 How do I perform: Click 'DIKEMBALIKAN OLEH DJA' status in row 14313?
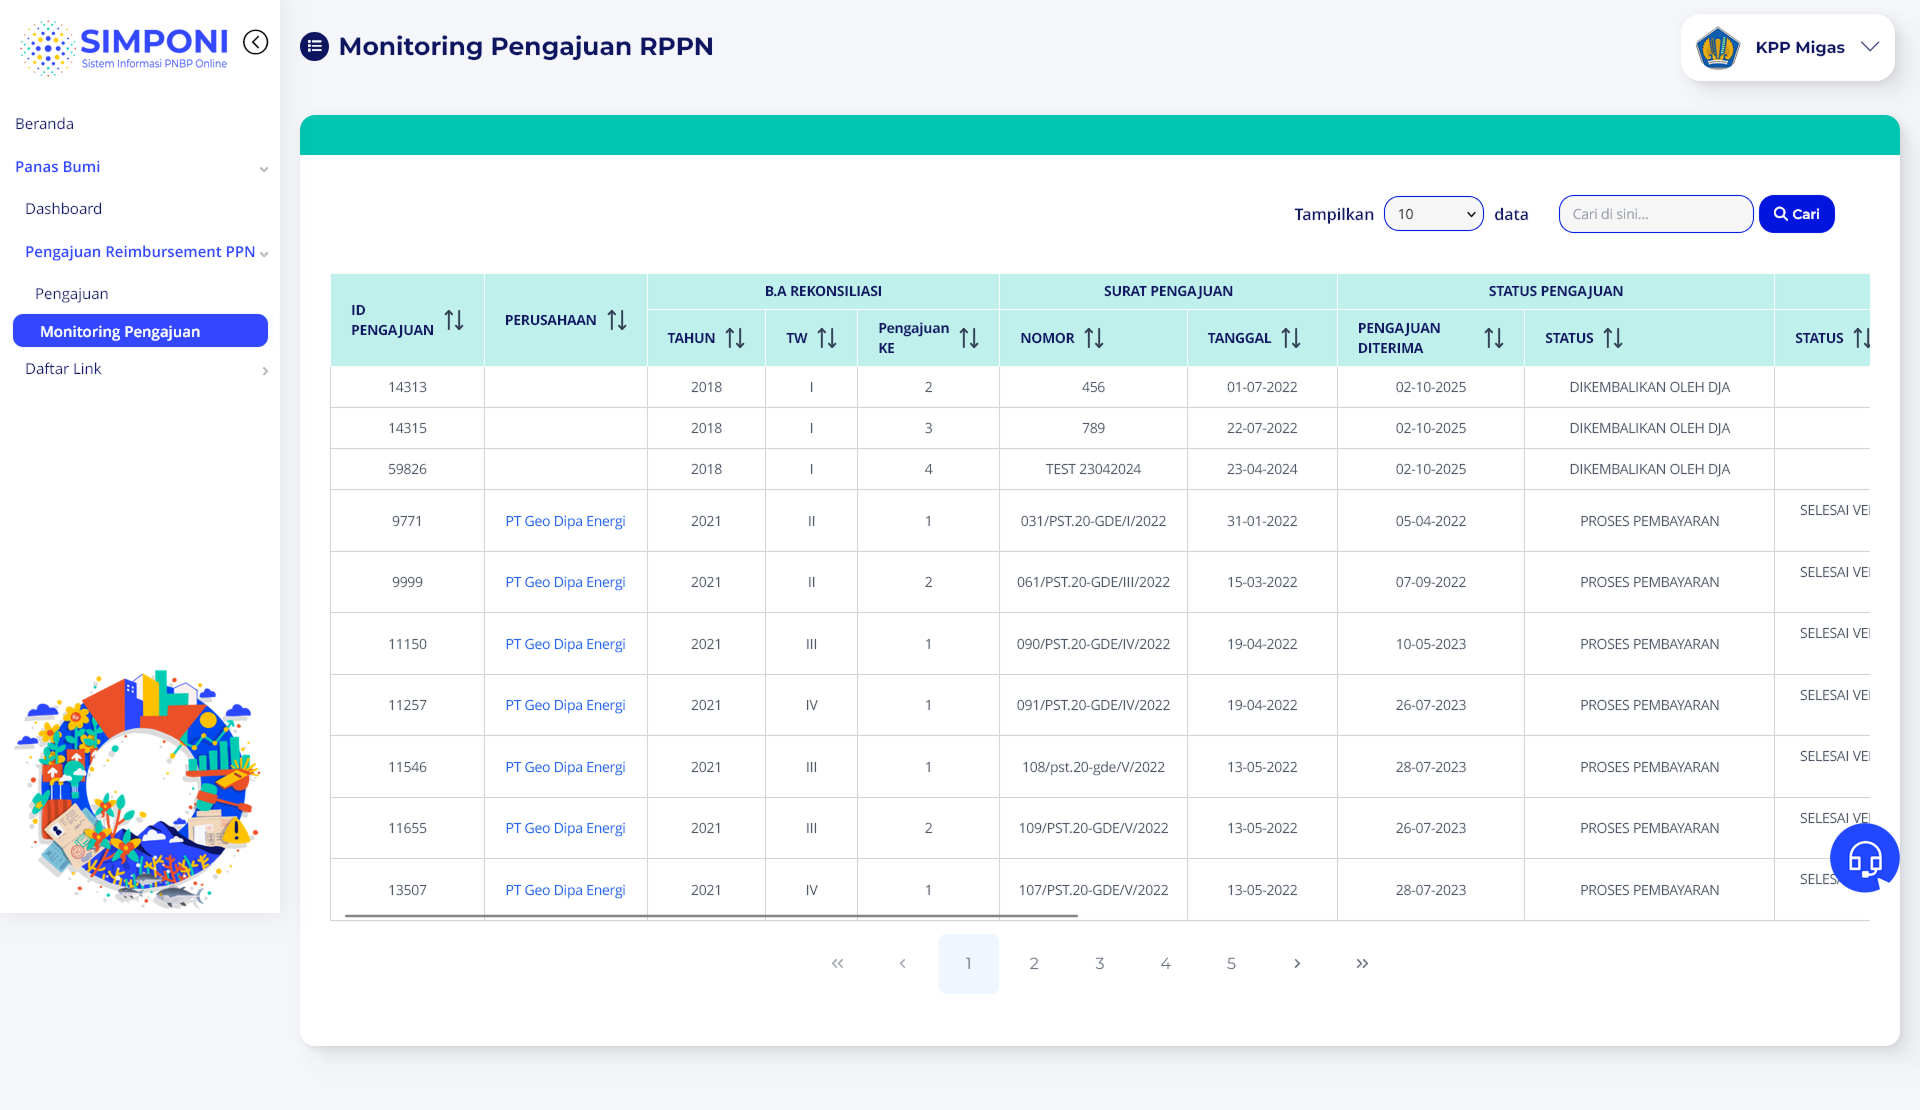point(1649,387)
